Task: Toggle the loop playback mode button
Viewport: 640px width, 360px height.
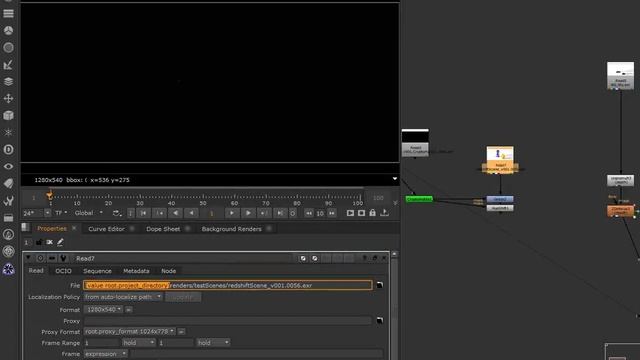Action: pos(117,213)
